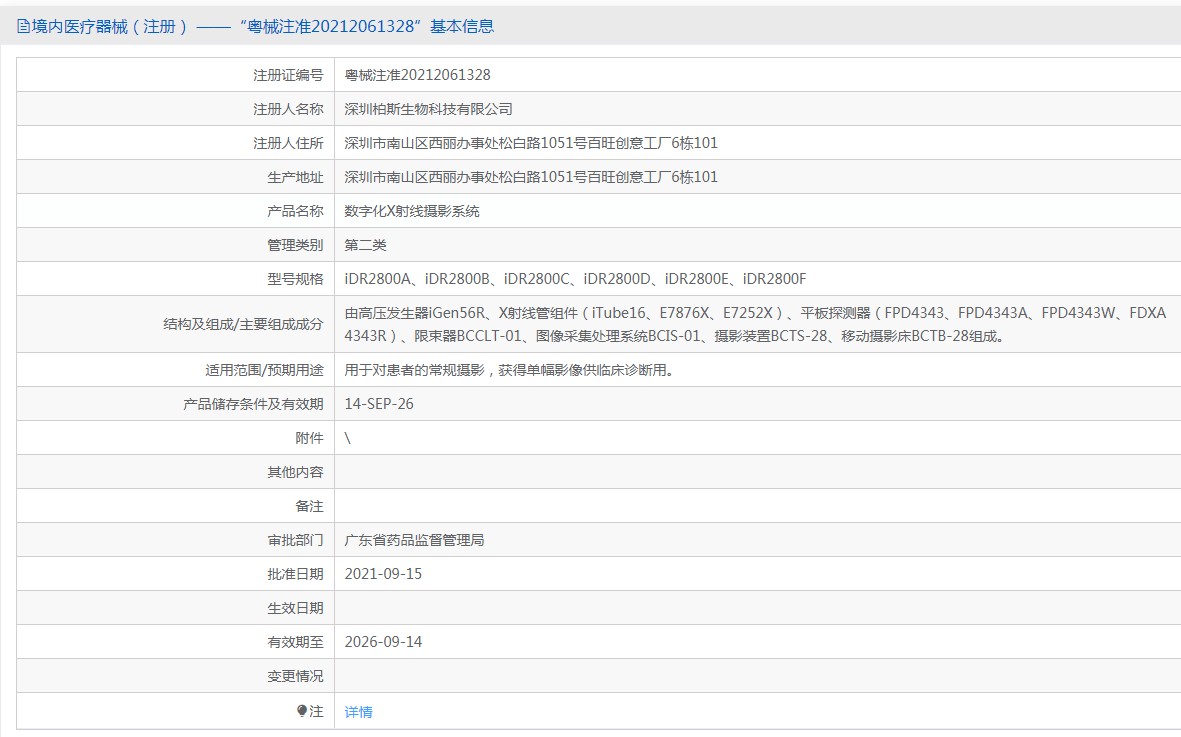Viewport: 1181px width, 737px height.
Task: Click the 审批部门 label
Action: (x=295, y=540)
